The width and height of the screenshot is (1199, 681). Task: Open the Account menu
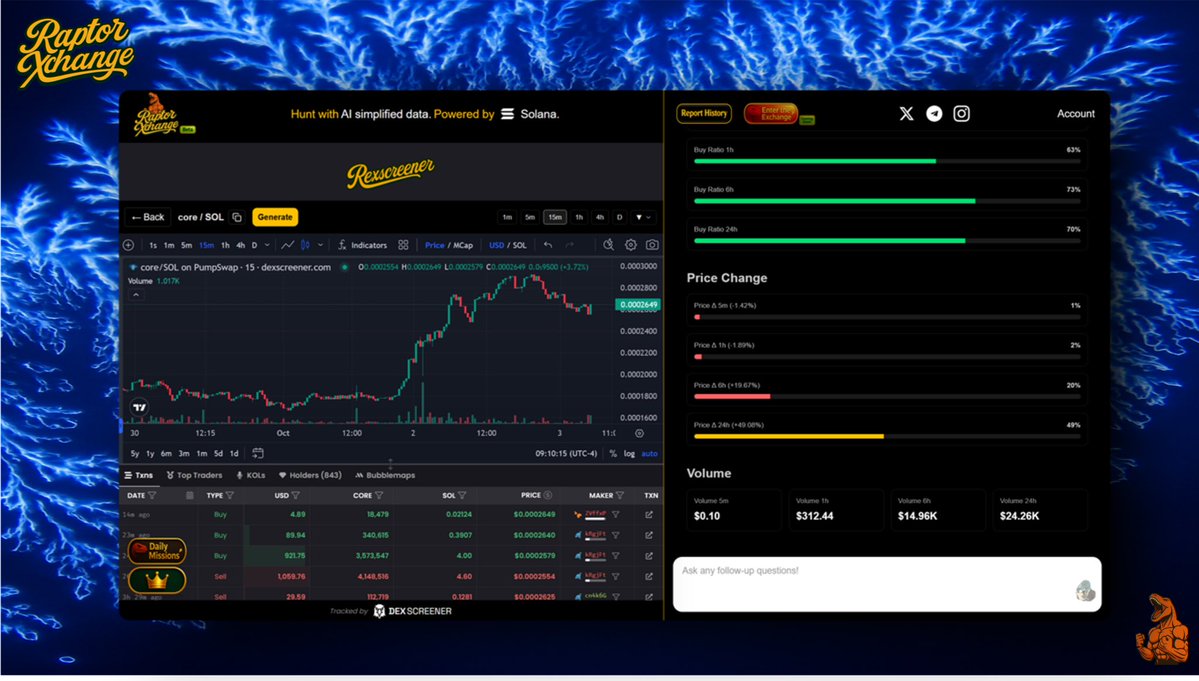pyautogui.click(x=1075, y=113)
